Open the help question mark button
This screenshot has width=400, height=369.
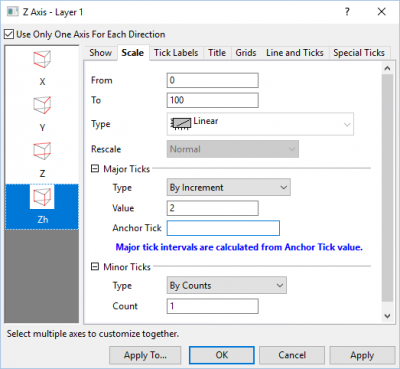point(347,12)
